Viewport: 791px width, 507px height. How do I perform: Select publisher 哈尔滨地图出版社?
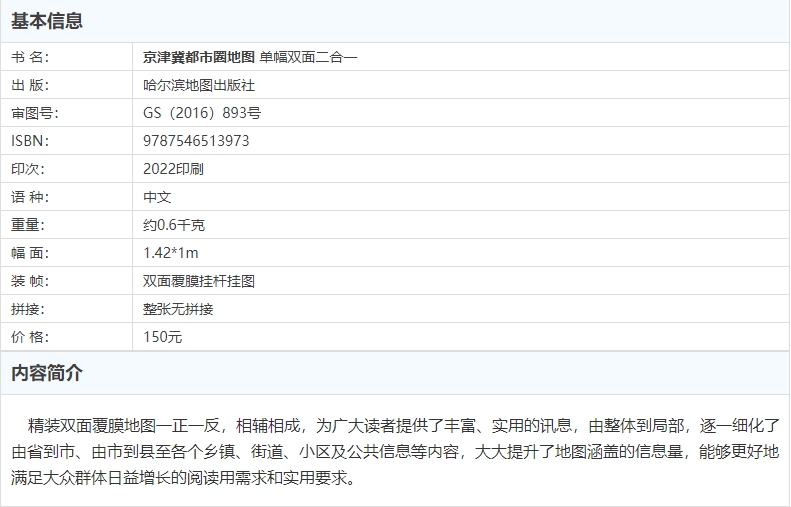199,85
